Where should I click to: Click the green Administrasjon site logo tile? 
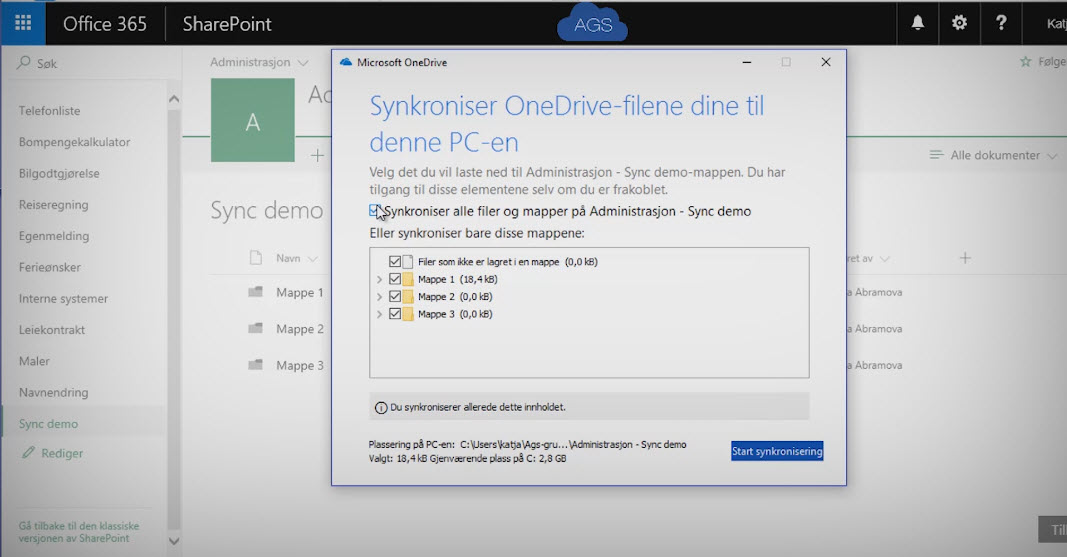click(253, 123)
